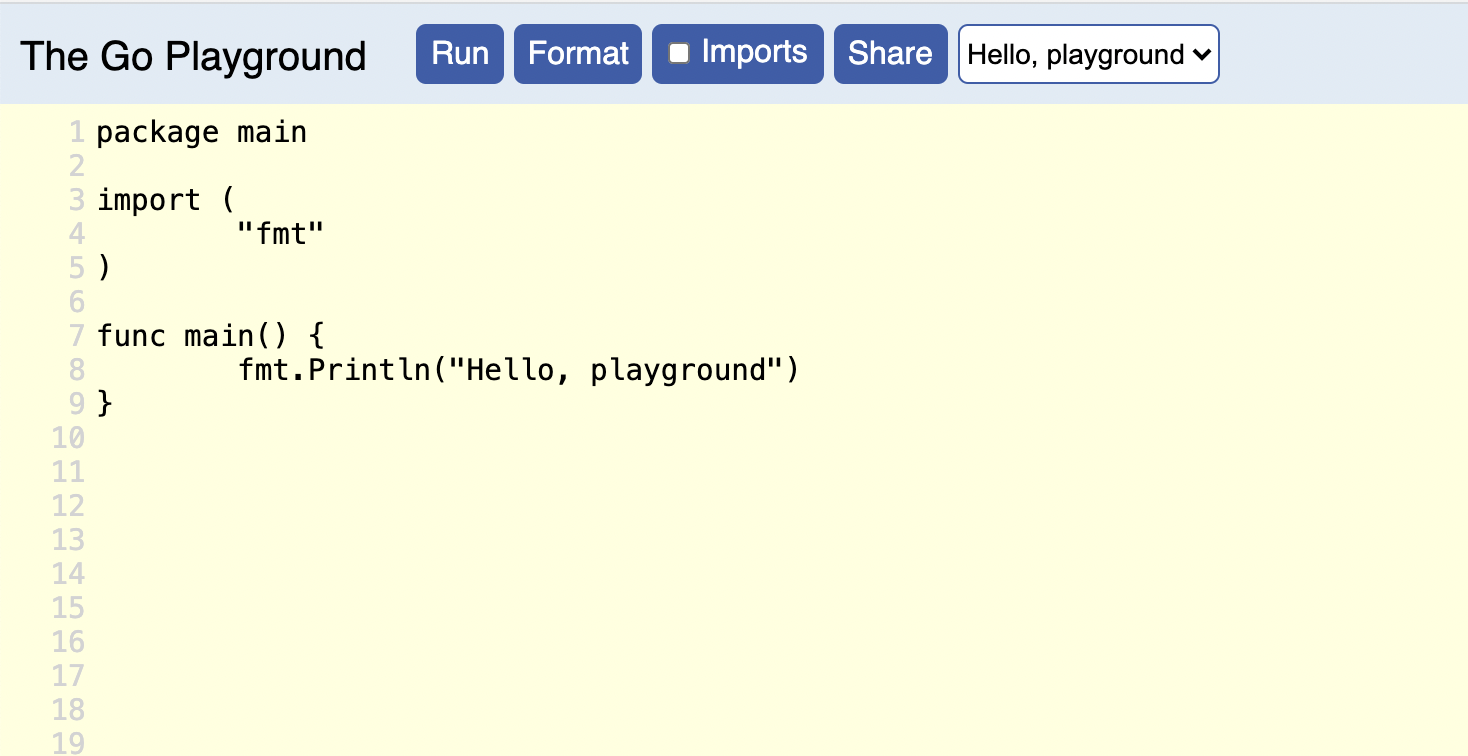
Task: Click line number 15 in the gutter
Action: [x=68, y=608]
